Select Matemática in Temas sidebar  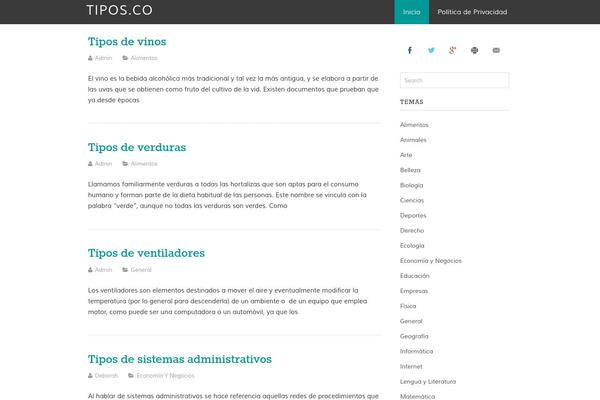[417, 397]
